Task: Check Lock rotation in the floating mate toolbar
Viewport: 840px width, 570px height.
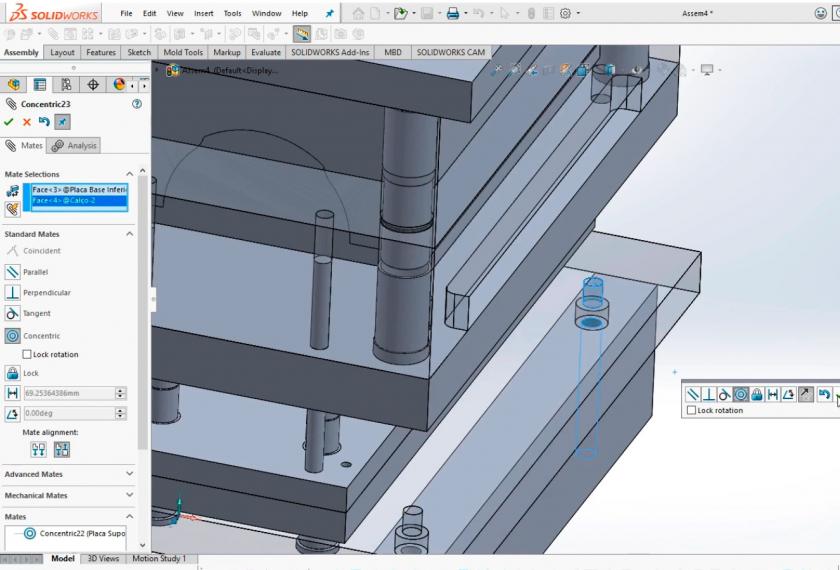Action: [x=691, y=411]
